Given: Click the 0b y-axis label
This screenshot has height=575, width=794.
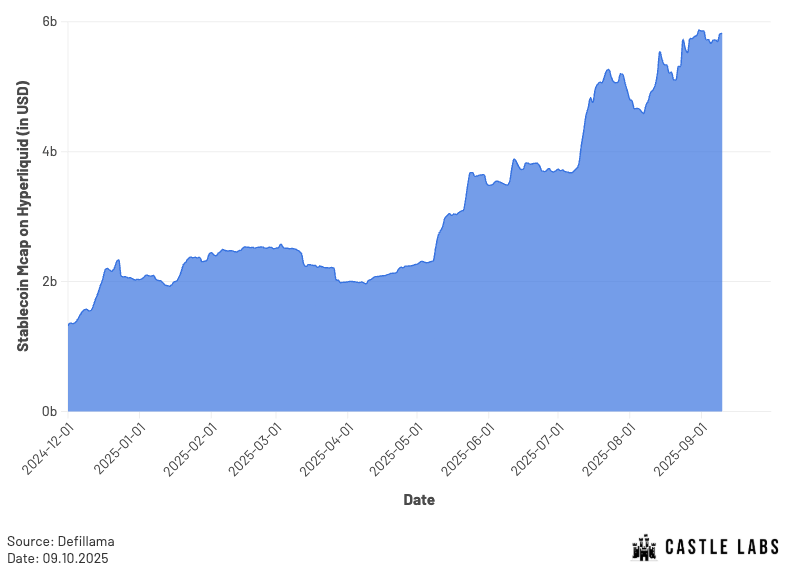Looking at the screenshot, I should (x=50, y=412).
